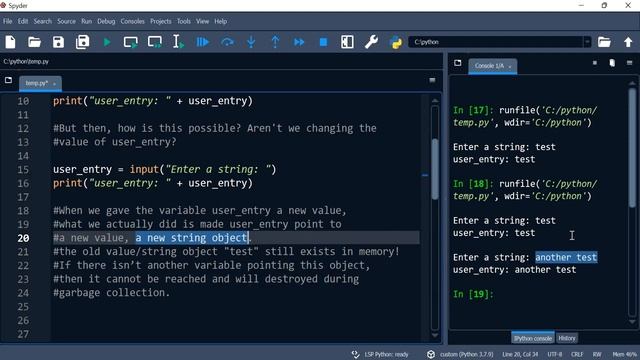The image size is (640, 360).
Task: Click the LSP Python status icon
Action: (x=356, y=354)
